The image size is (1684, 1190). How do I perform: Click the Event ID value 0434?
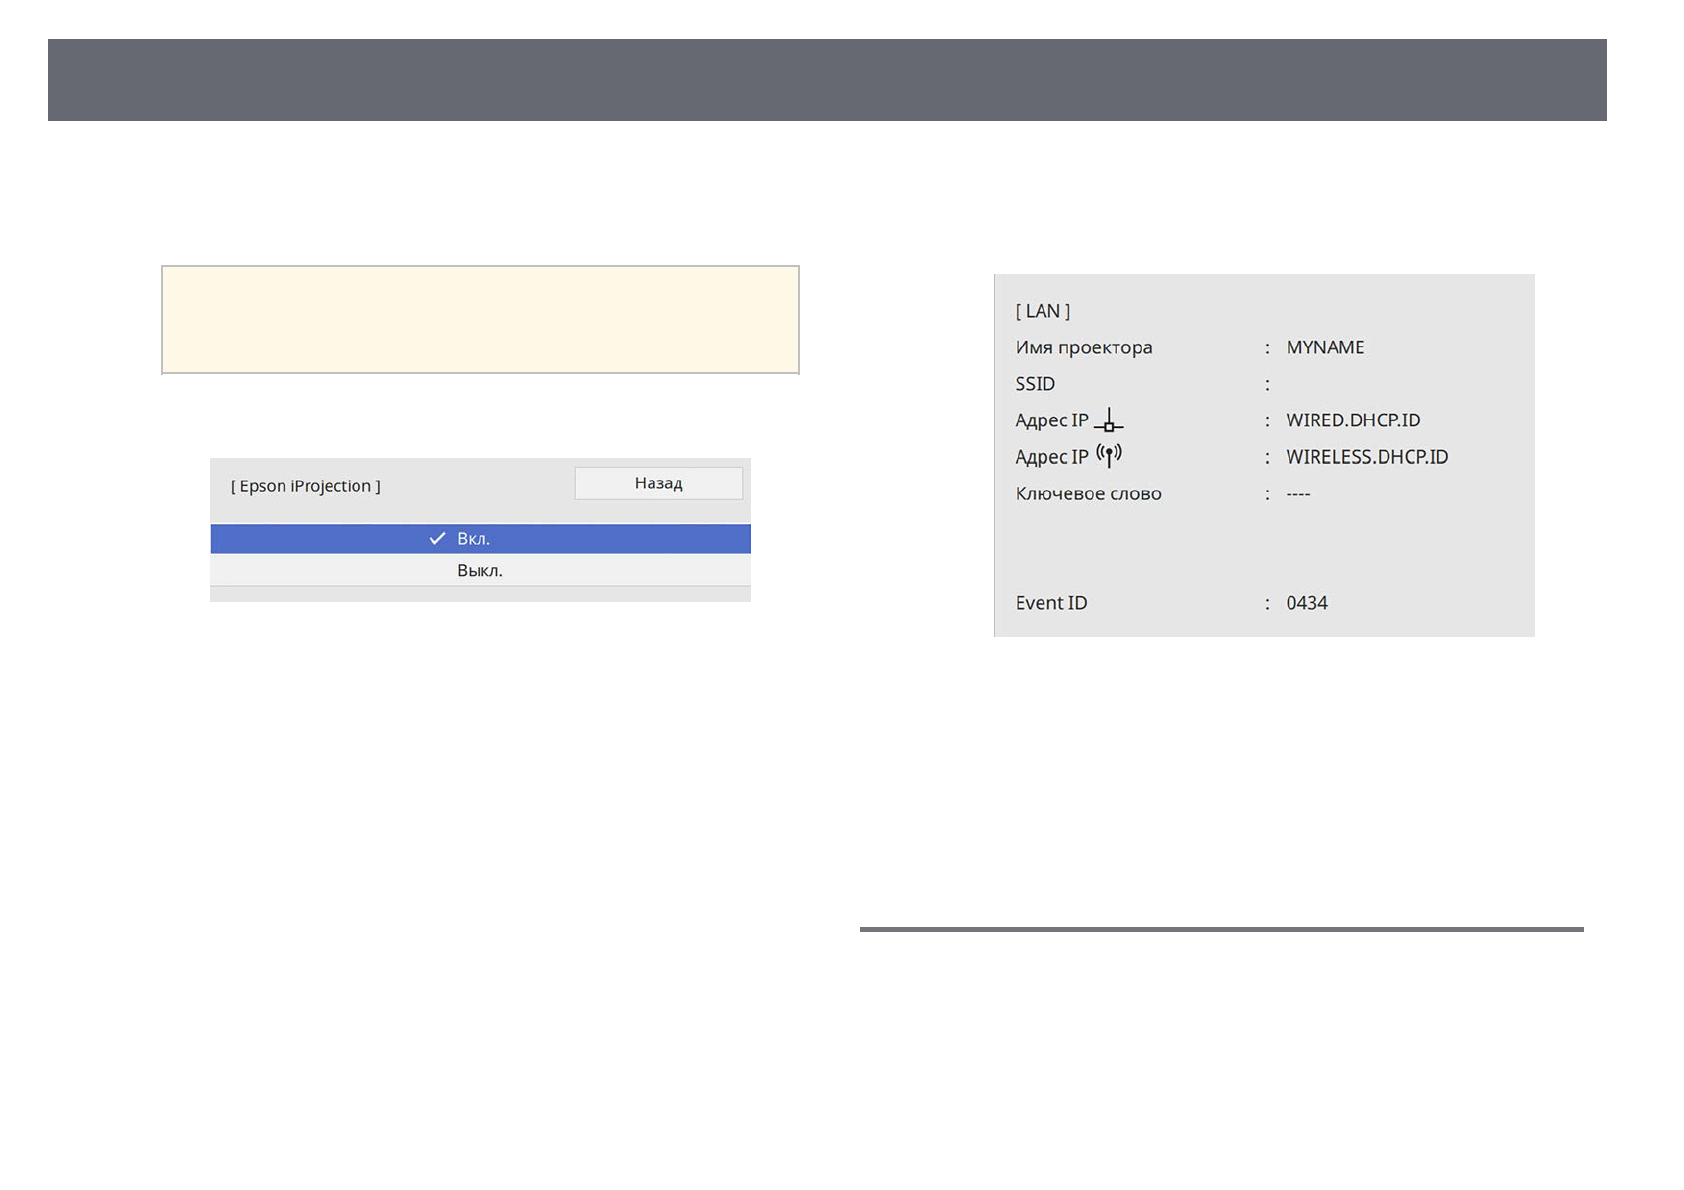1306,603
